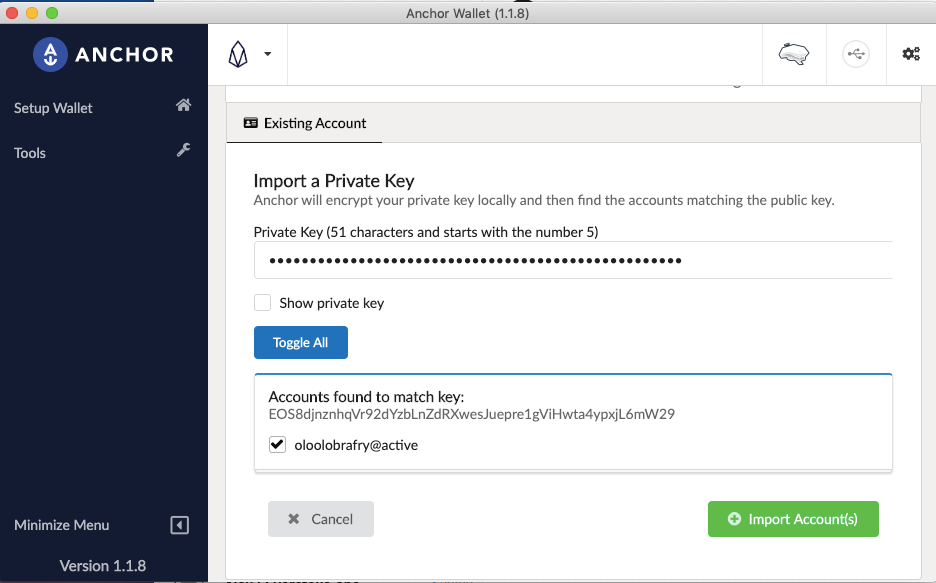Click the plus icon on Import Account(s)
This screenshot has height=583, width=936.
click(734, 519)
